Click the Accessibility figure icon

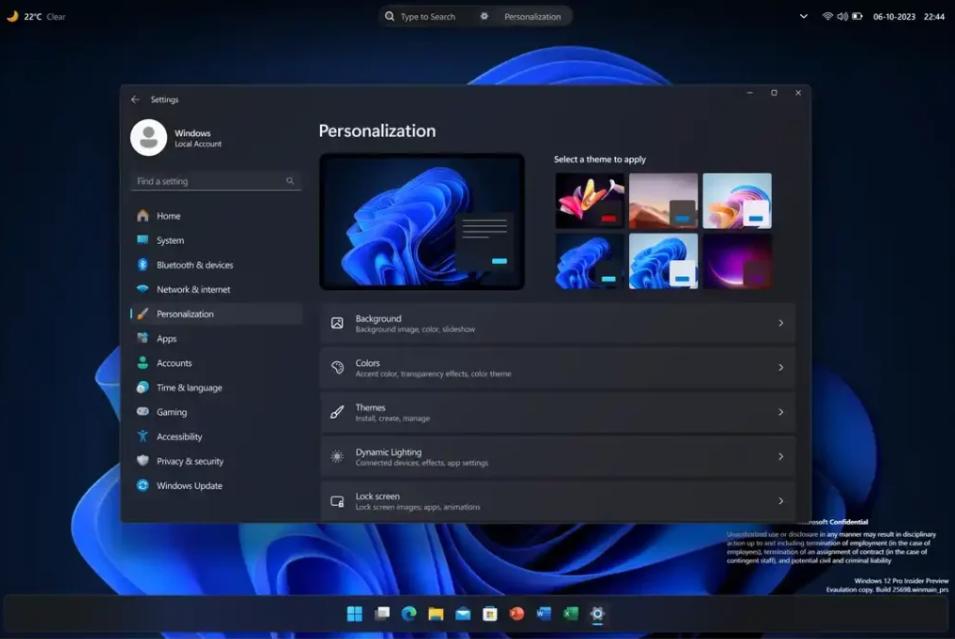[x=142, y=437]
